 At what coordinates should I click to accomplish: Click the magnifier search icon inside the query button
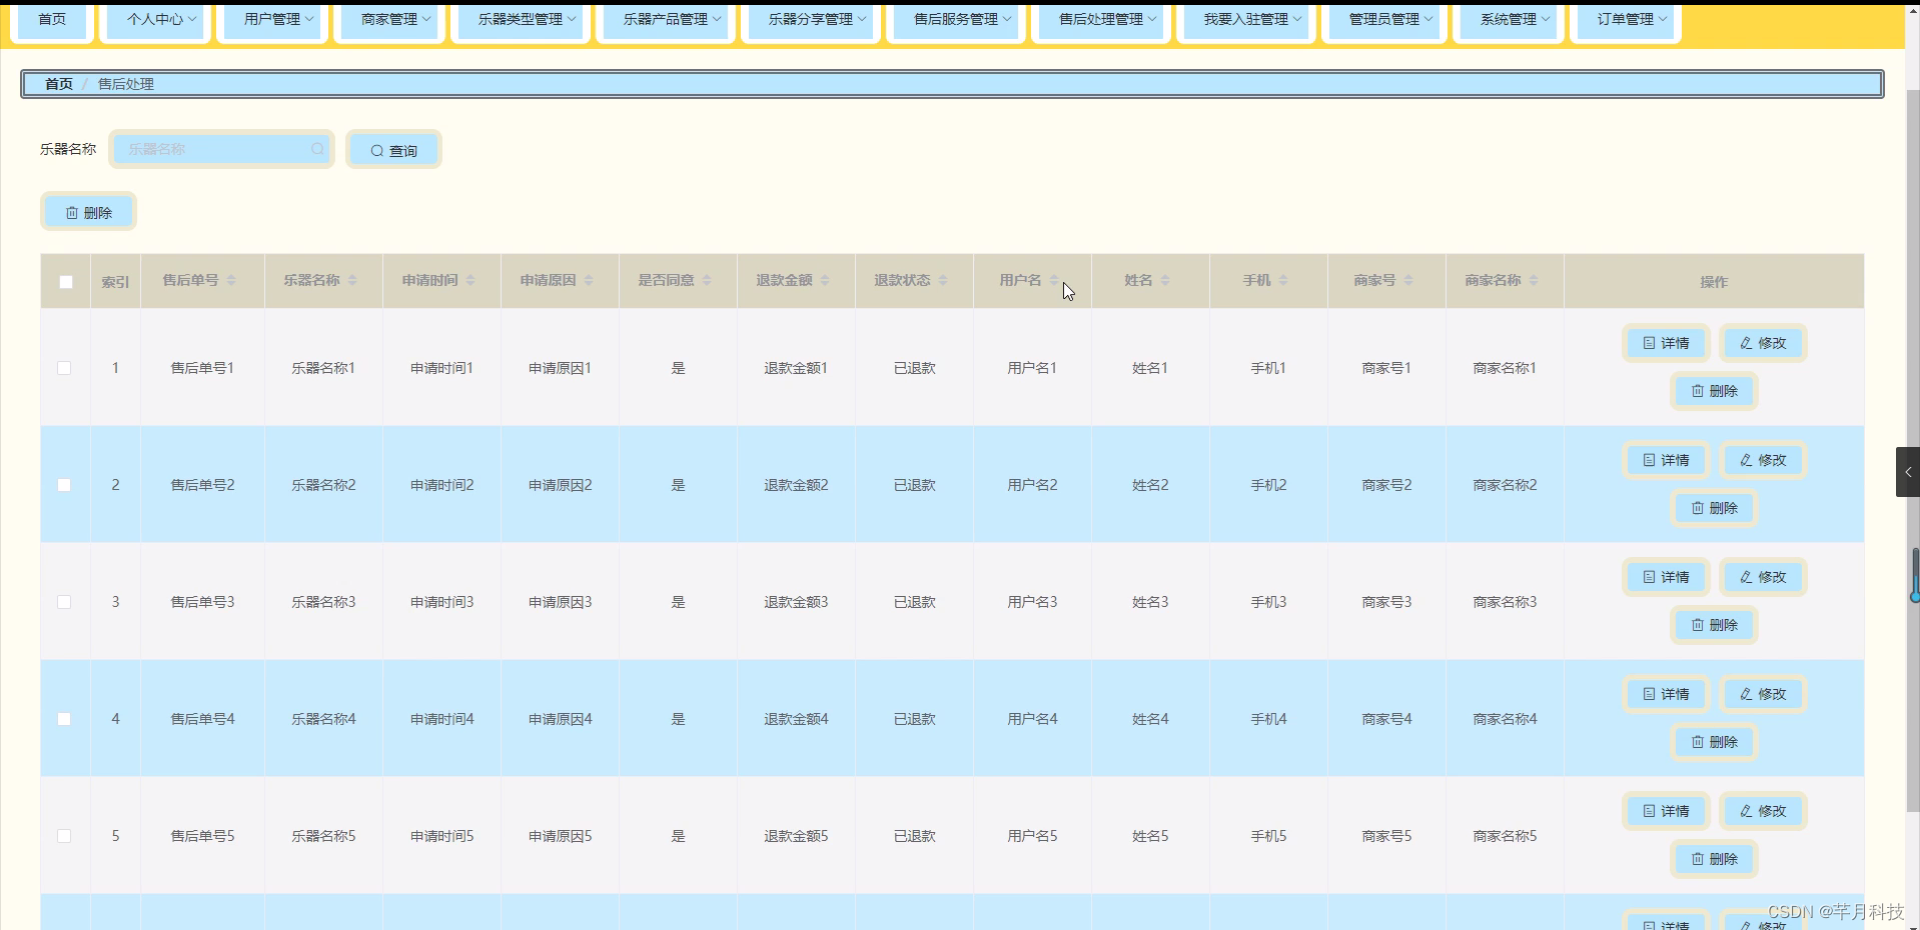click(x=377, y=150)
